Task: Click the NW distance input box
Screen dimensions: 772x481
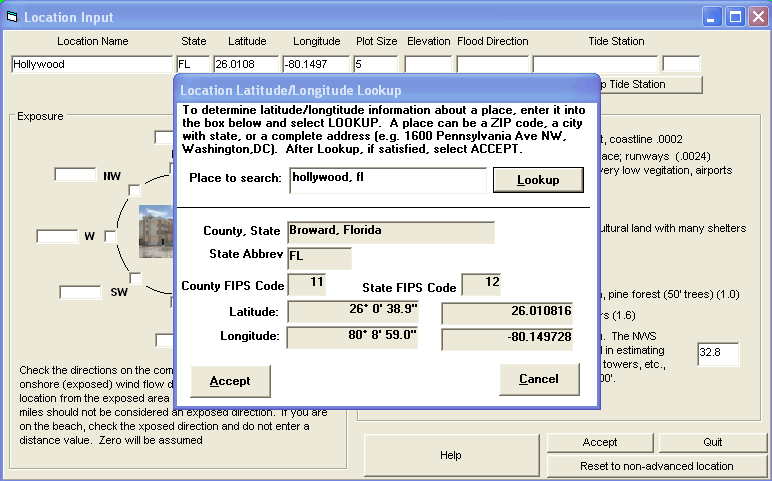Action: [75, 175]
